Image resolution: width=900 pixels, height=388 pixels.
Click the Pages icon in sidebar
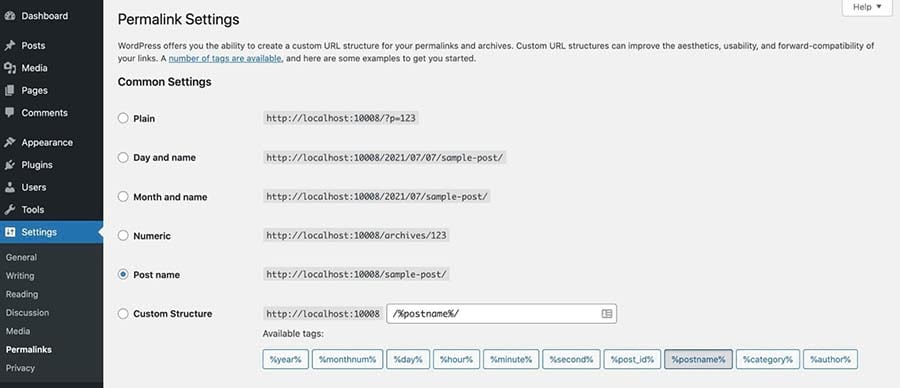tap(9, 90)
